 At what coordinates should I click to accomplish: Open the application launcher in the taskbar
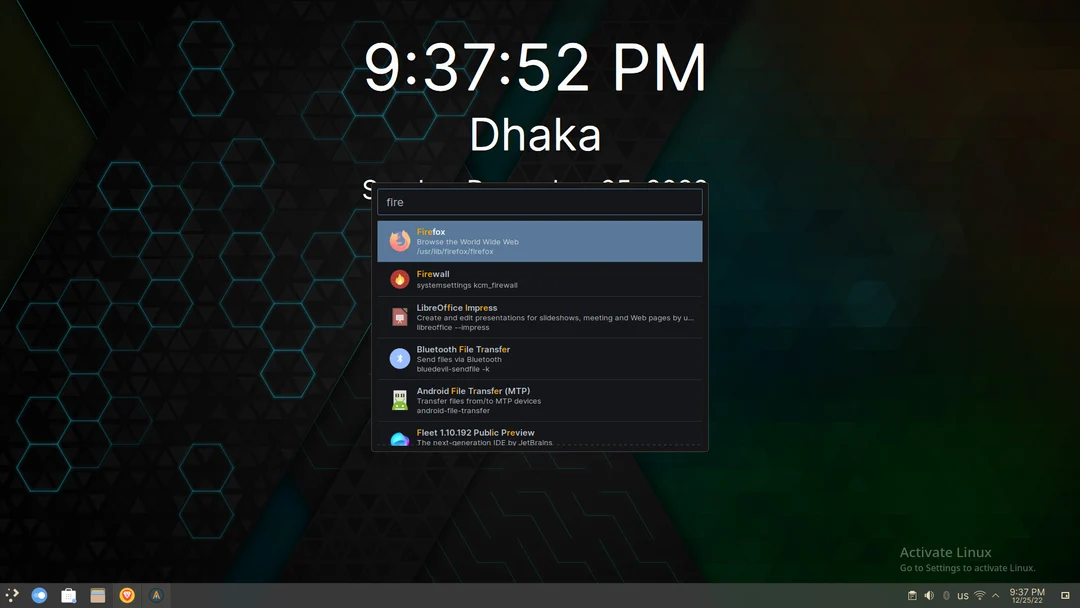(x=12, y=594)
